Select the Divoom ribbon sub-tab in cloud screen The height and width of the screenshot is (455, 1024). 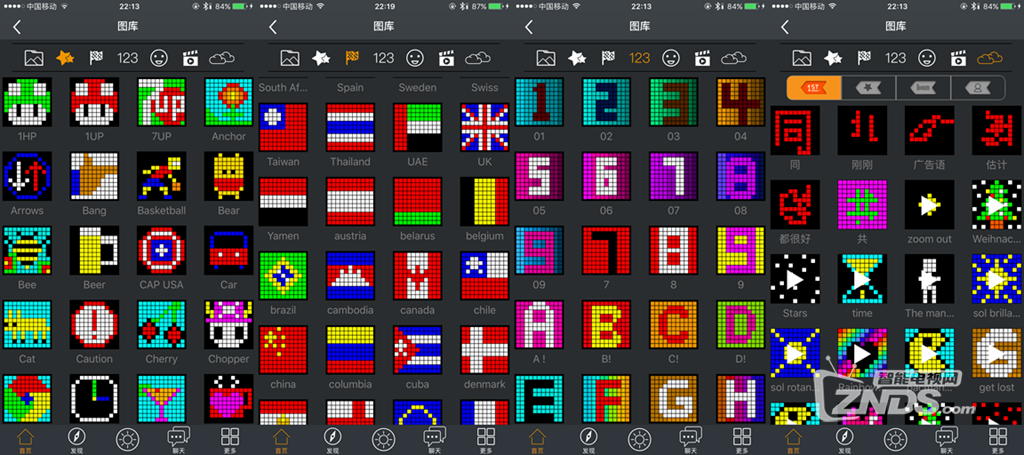923,87
